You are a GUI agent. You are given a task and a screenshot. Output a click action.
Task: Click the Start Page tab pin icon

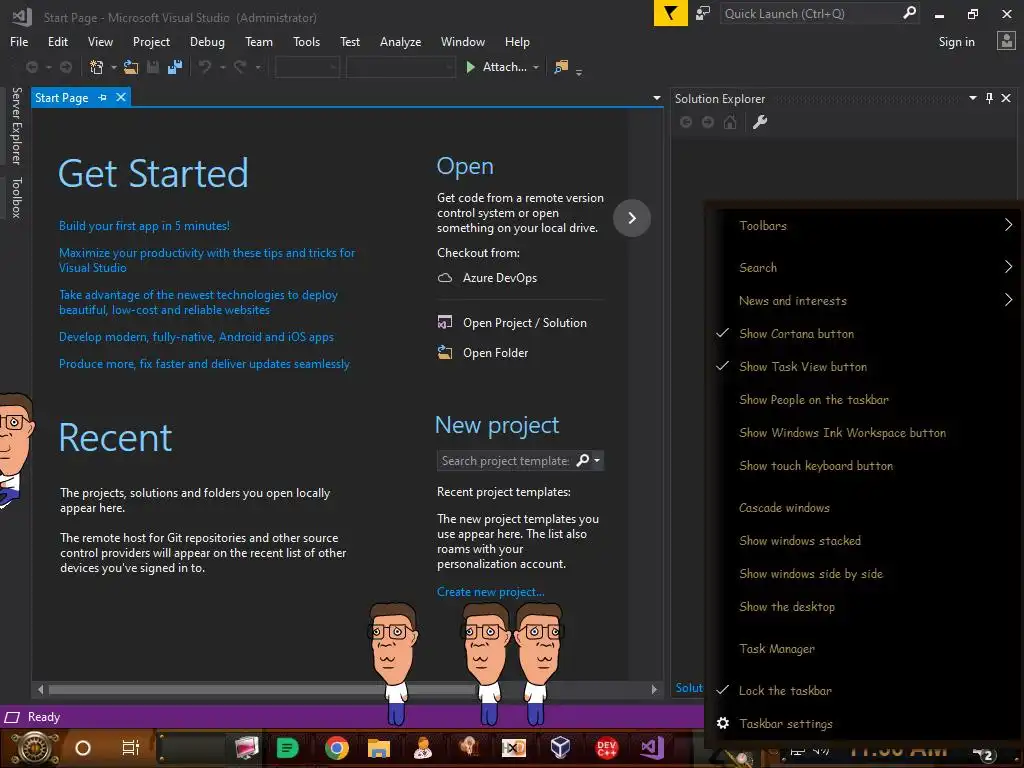[x=103, y=97]
